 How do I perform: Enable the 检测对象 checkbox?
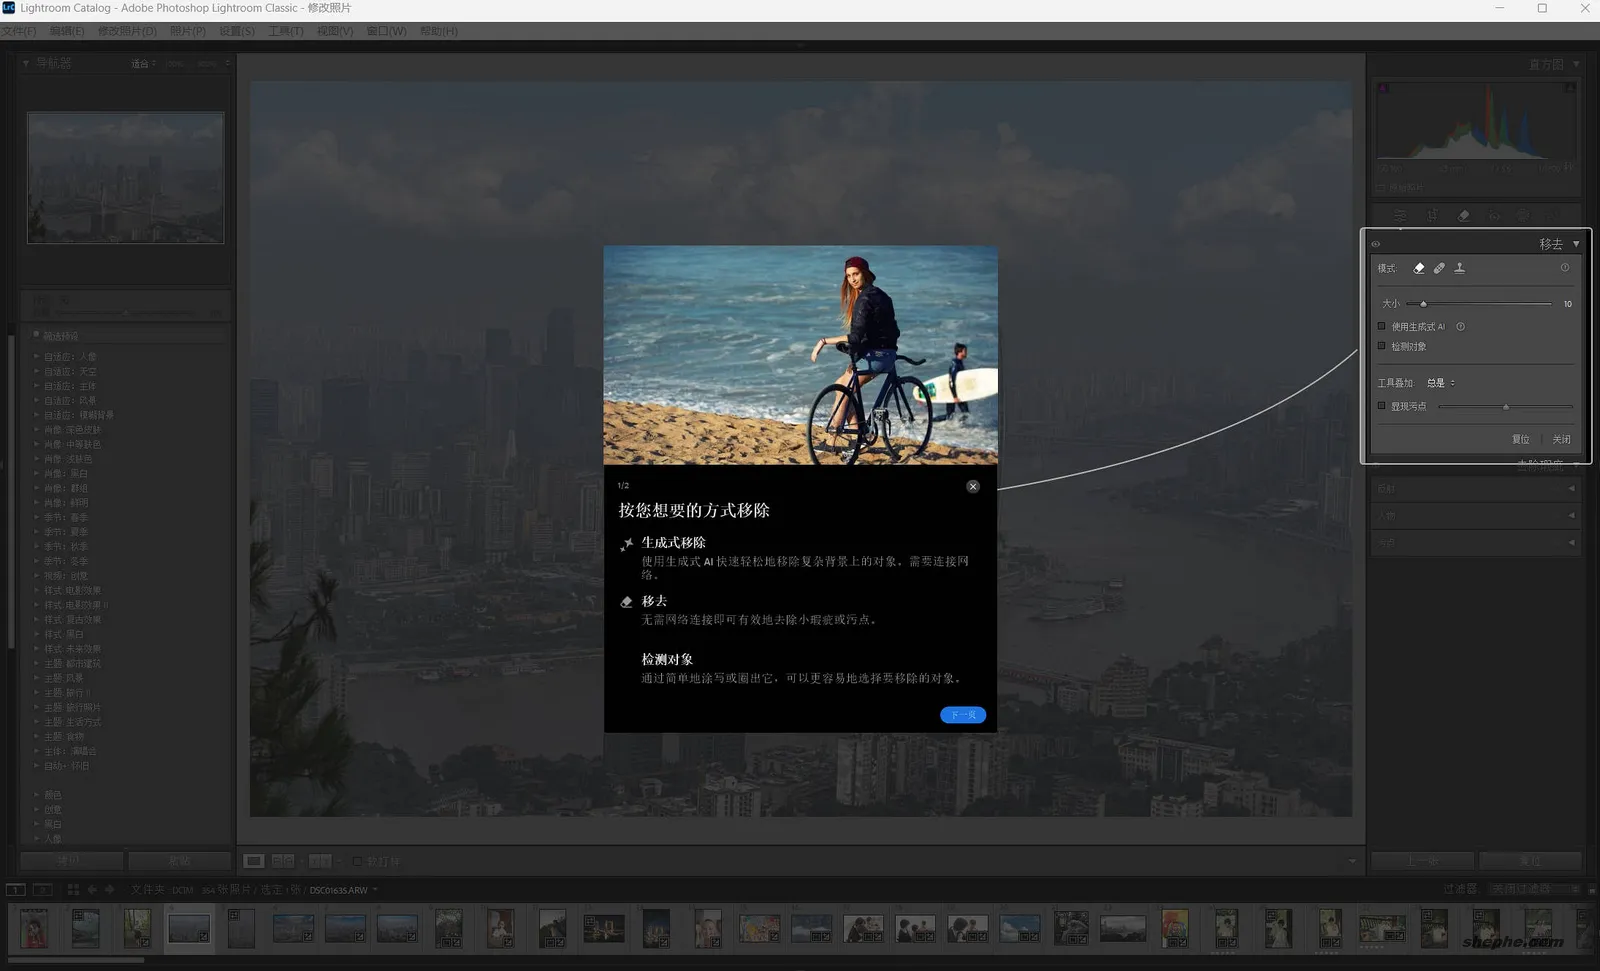(1381, 346)
